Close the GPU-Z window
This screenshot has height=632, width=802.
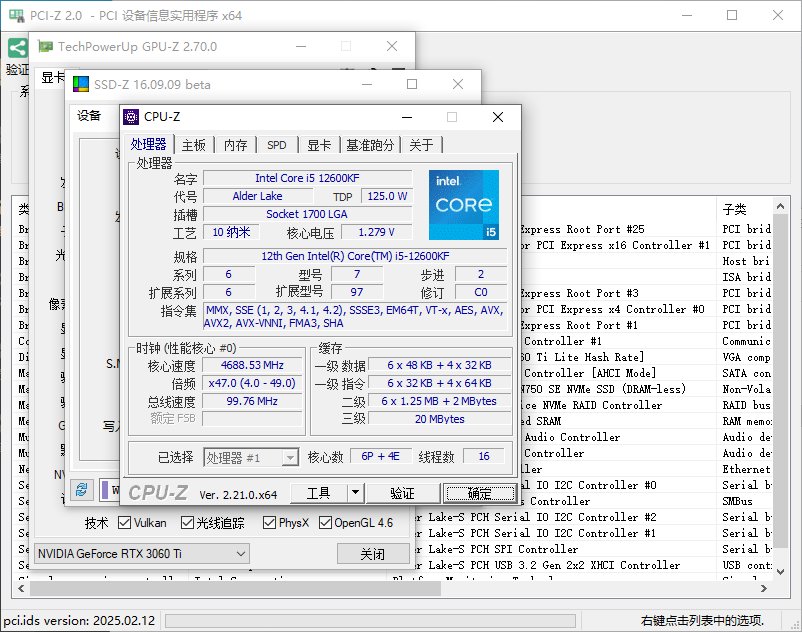point(392,46)
